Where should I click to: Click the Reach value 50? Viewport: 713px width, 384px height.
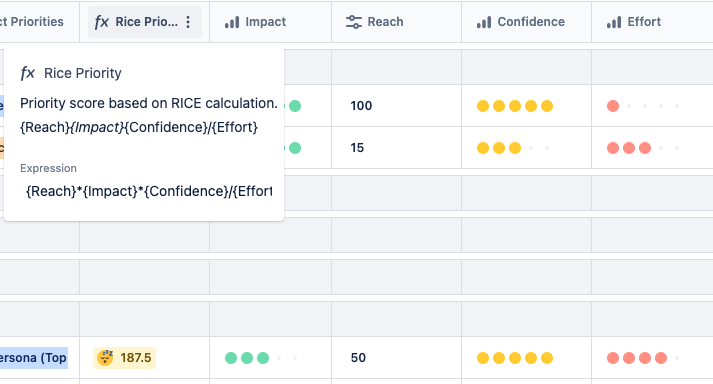[358, 358]
